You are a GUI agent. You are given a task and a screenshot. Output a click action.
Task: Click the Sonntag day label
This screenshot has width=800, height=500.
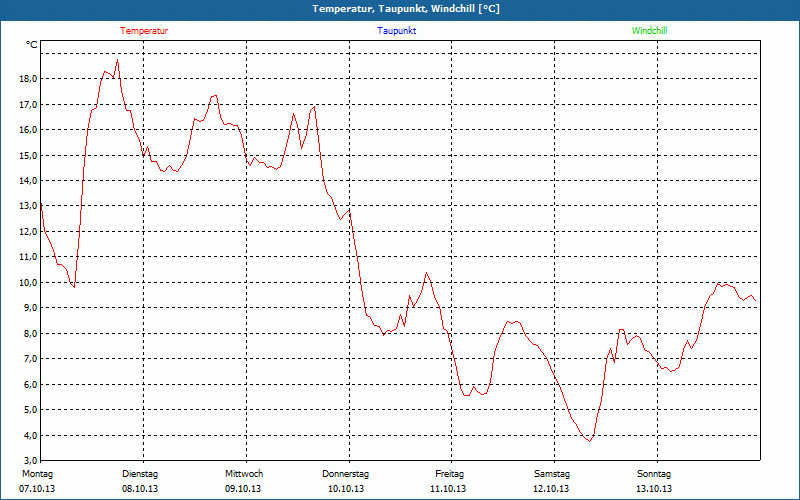tap(654, 474)
